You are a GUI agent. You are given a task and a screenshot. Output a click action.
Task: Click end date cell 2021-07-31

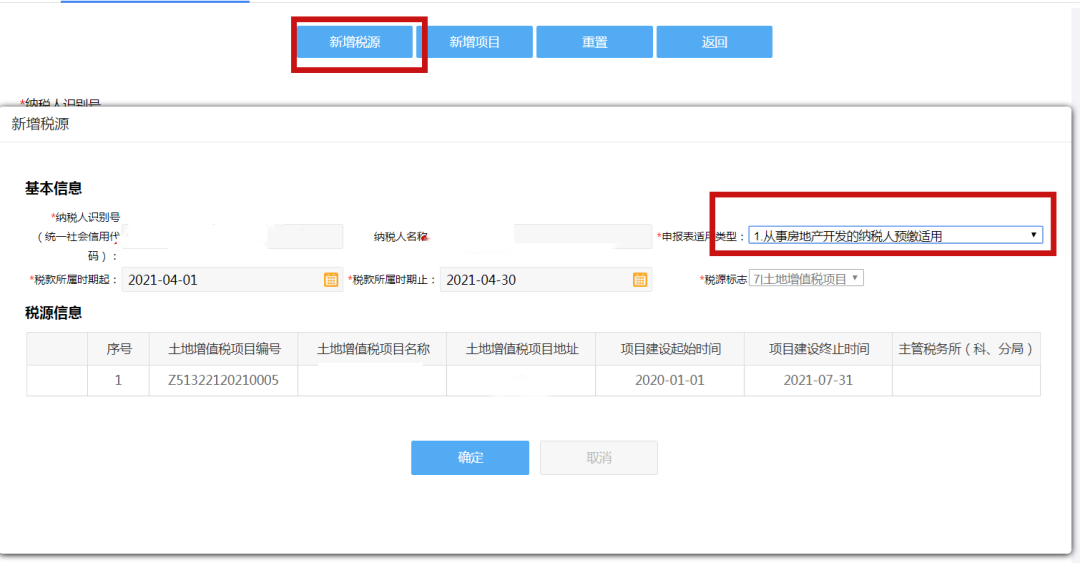point(818,380)
